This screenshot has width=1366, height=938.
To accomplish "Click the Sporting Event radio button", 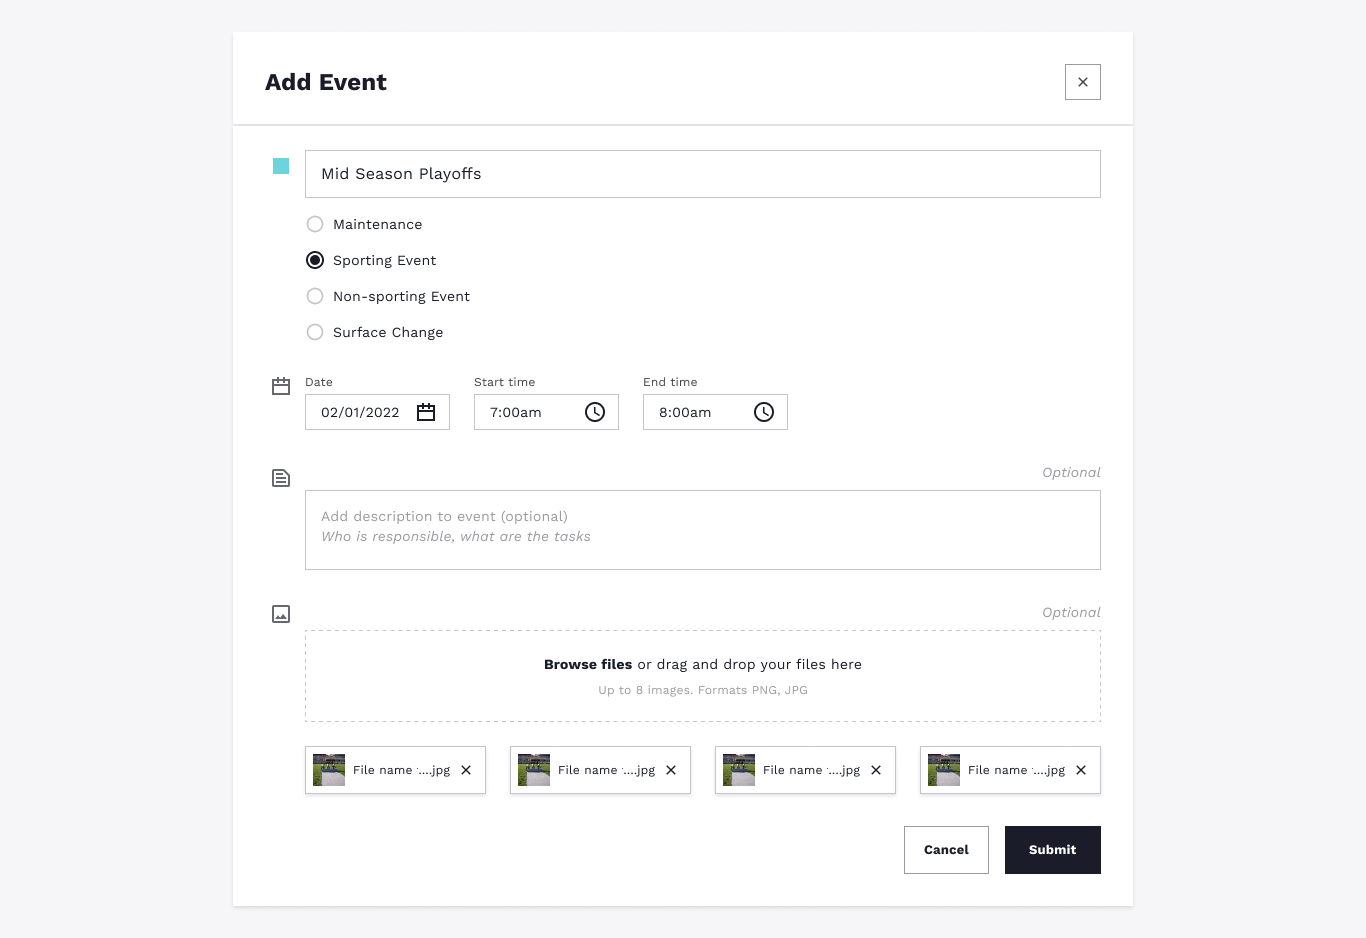I will [315, 260].
